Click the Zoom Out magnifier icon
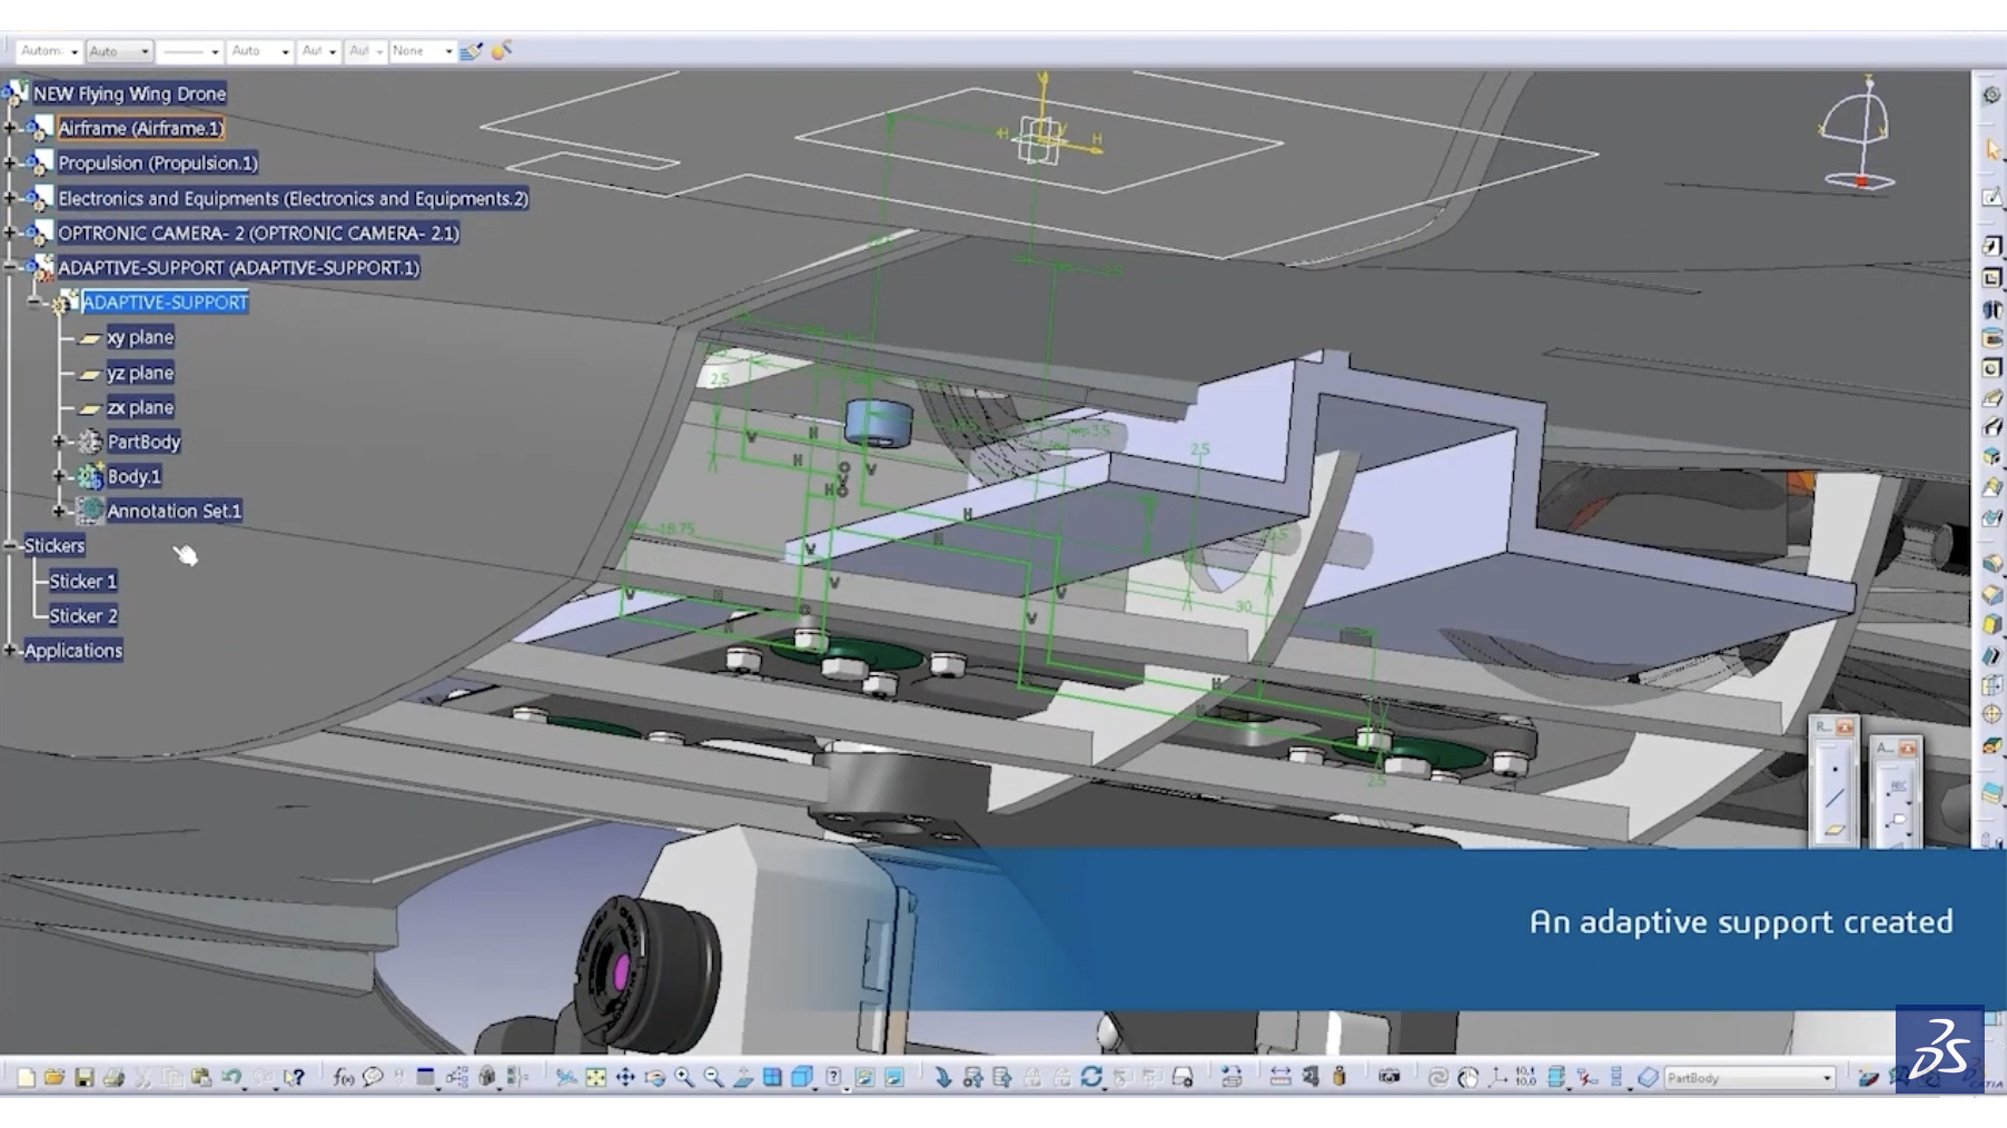Viewport: 2007px width, 1128px height. (x=713, y=1077)
